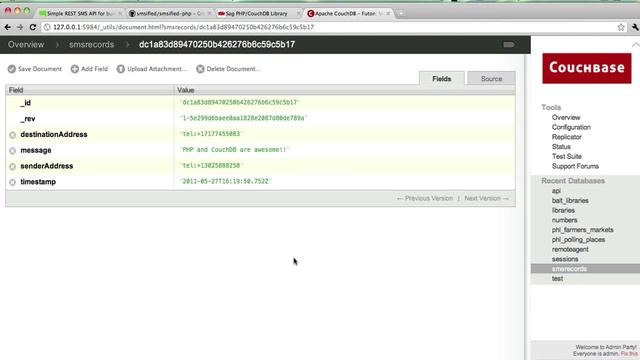Viewport: 640px width, 360px height.
Task: Reload the page with the refresh icon
Action: (33, 27)
